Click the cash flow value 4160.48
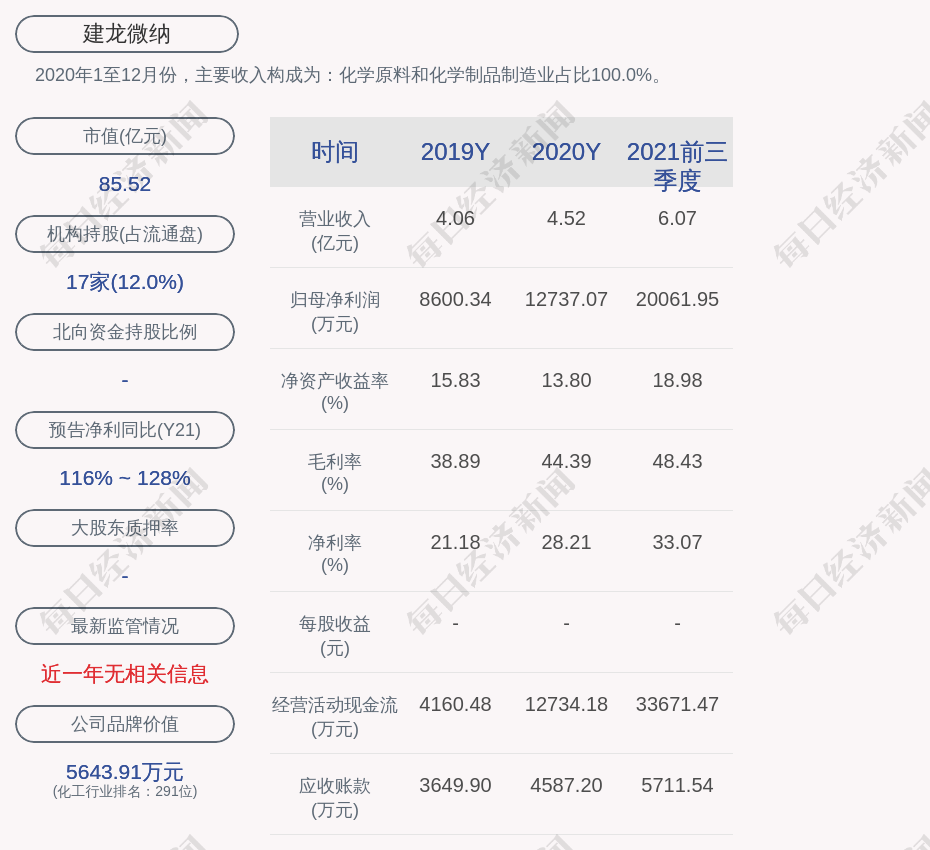930x850 pixels. click(456, 704)
